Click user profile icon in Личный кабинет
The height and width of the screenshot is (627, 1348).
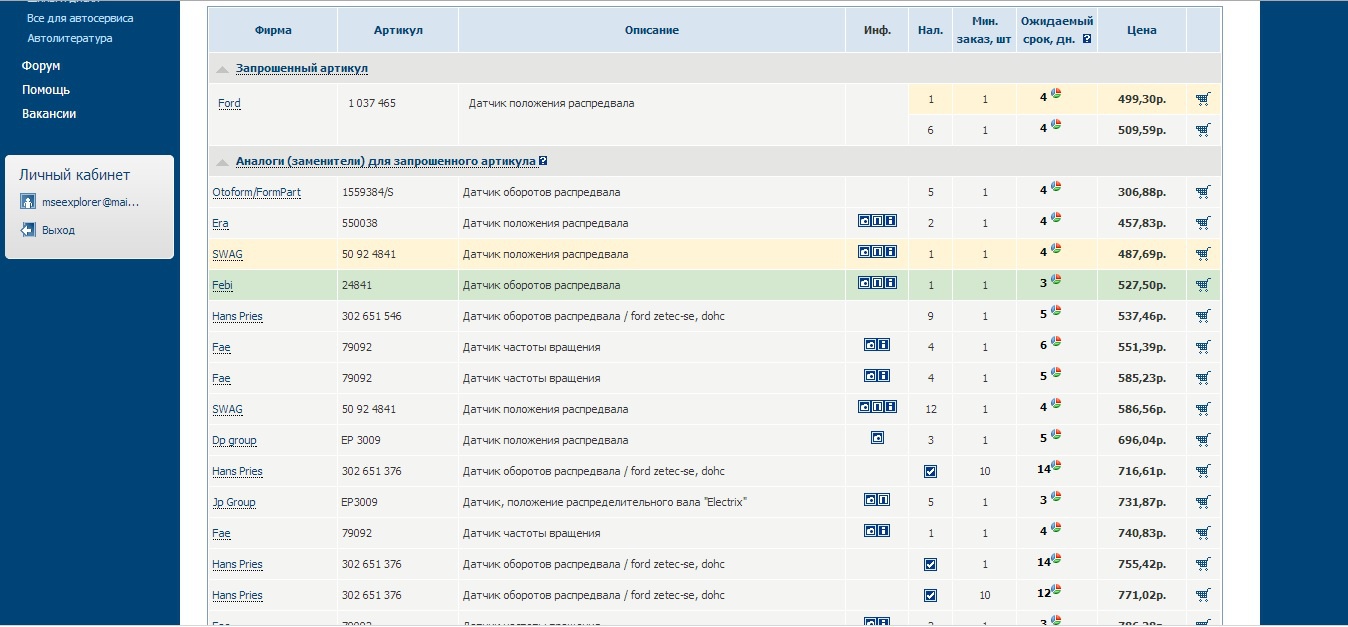click(29, 202)
